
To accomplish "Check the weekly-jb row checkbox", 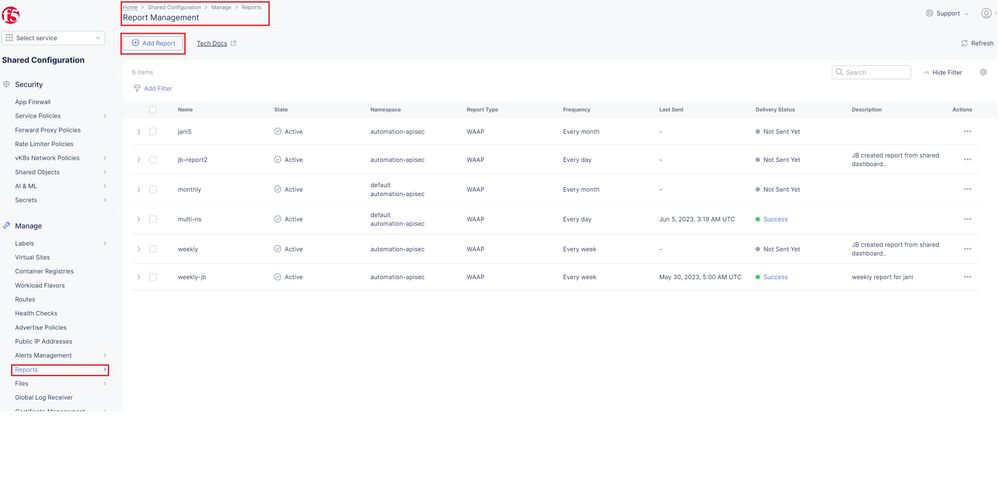I will tap(153, 277).
